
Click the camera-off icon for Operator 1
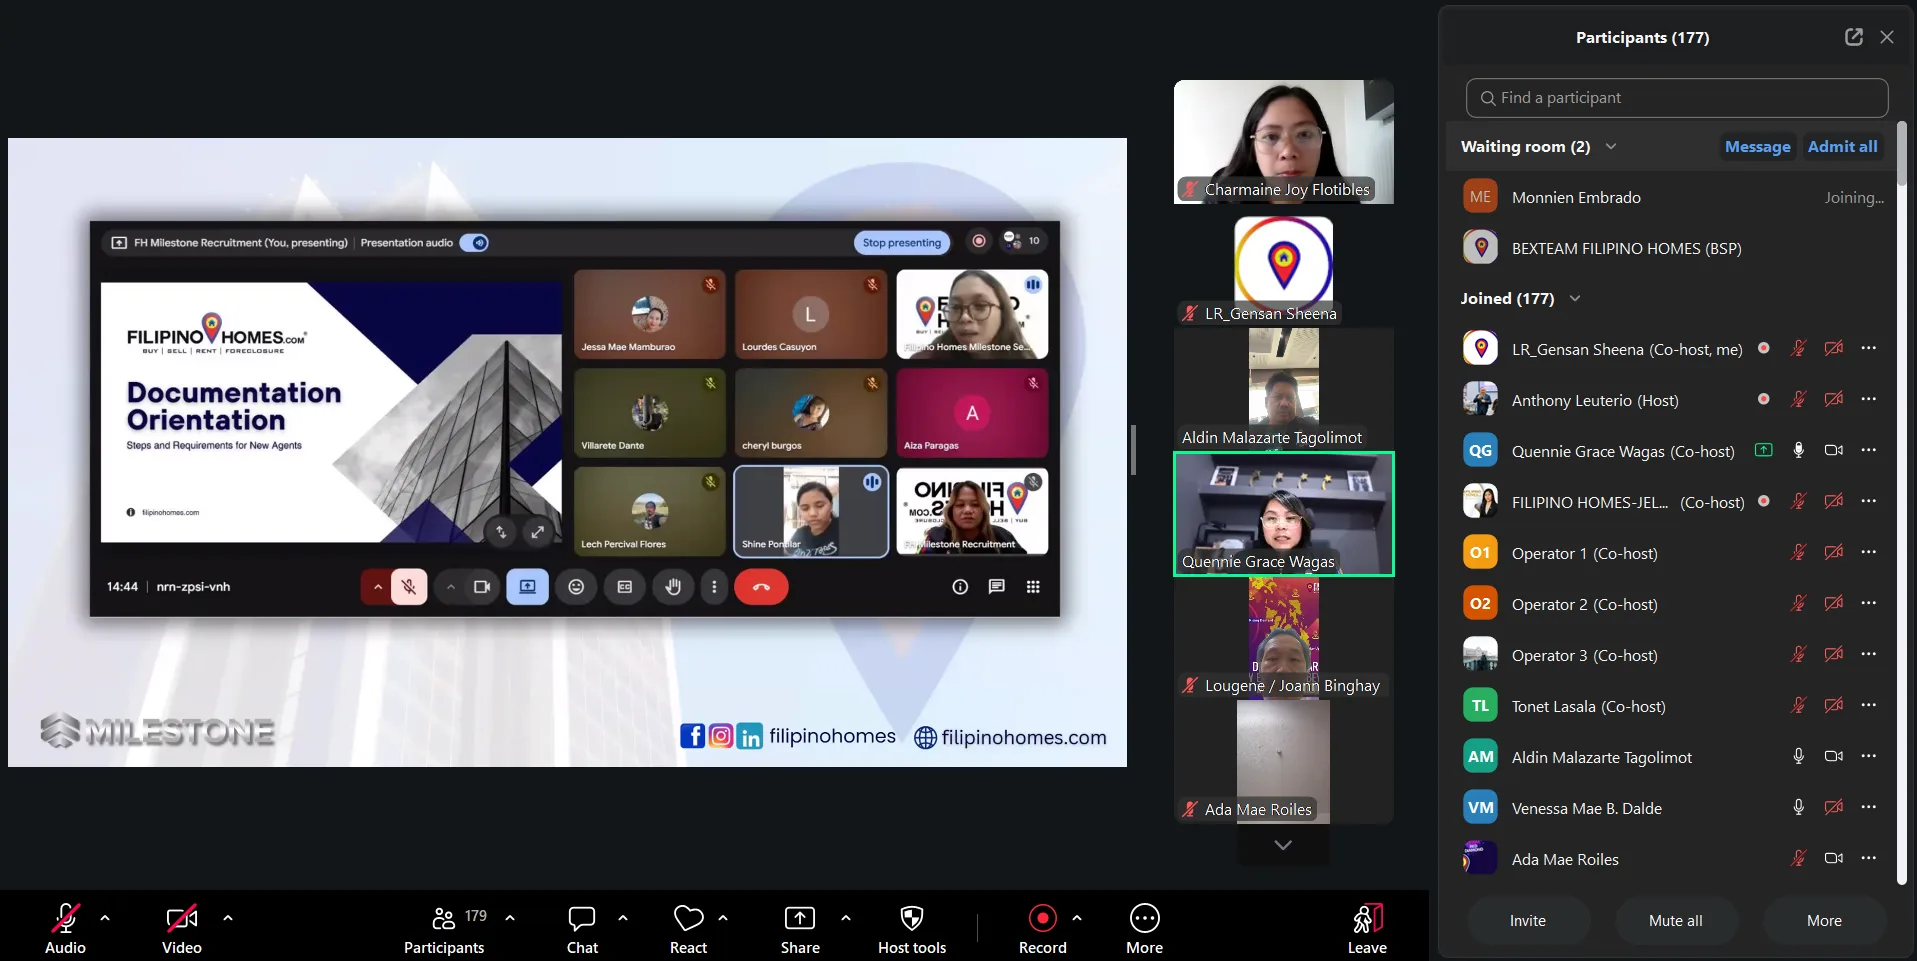(1834, 552)
